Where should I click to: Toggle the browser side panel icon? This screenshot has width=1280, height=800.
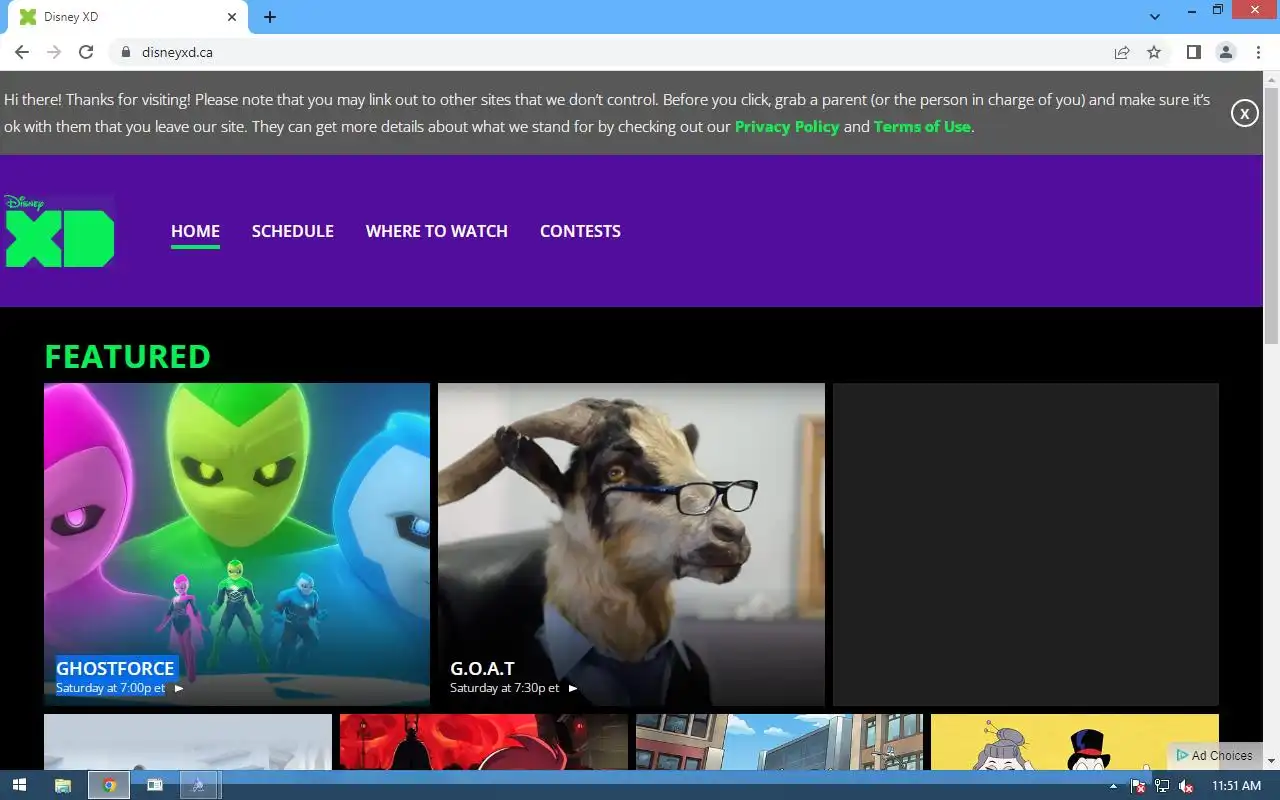pos(1193,52)
